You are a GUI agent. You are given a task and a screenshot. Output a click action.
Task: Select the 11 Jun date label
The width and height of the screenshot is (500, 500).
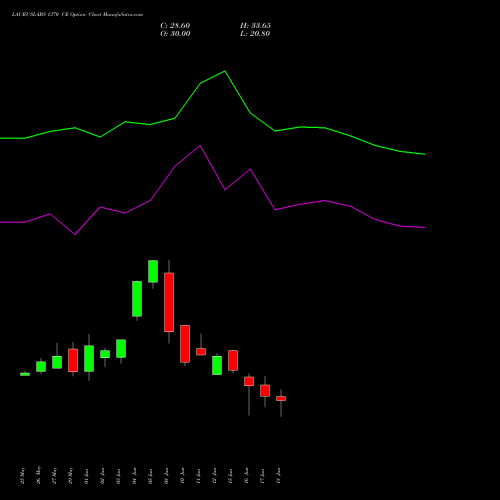pyautogui.click(x=198, y=476)
